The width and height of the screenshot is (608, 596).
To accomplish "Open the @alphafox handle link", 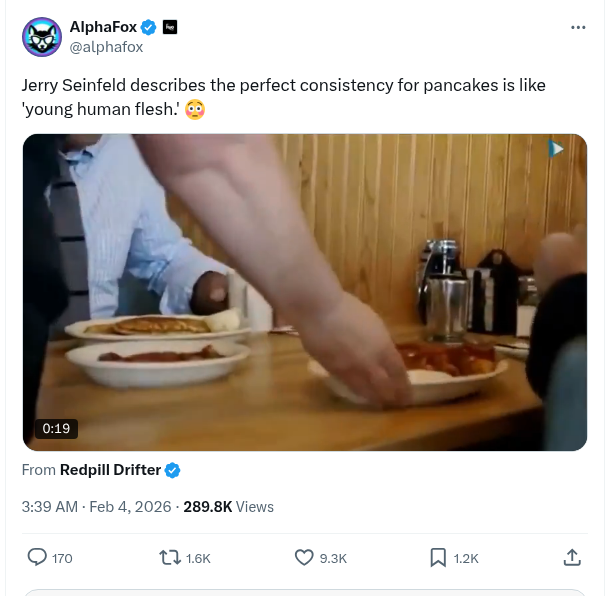I will [x=105, y=46].
